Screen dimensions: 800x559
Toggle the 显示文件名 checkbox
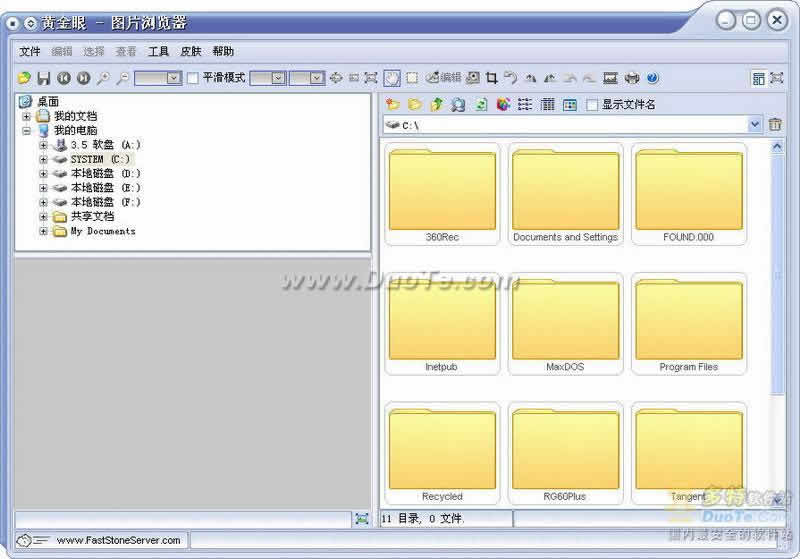click(x=592, y=105)
